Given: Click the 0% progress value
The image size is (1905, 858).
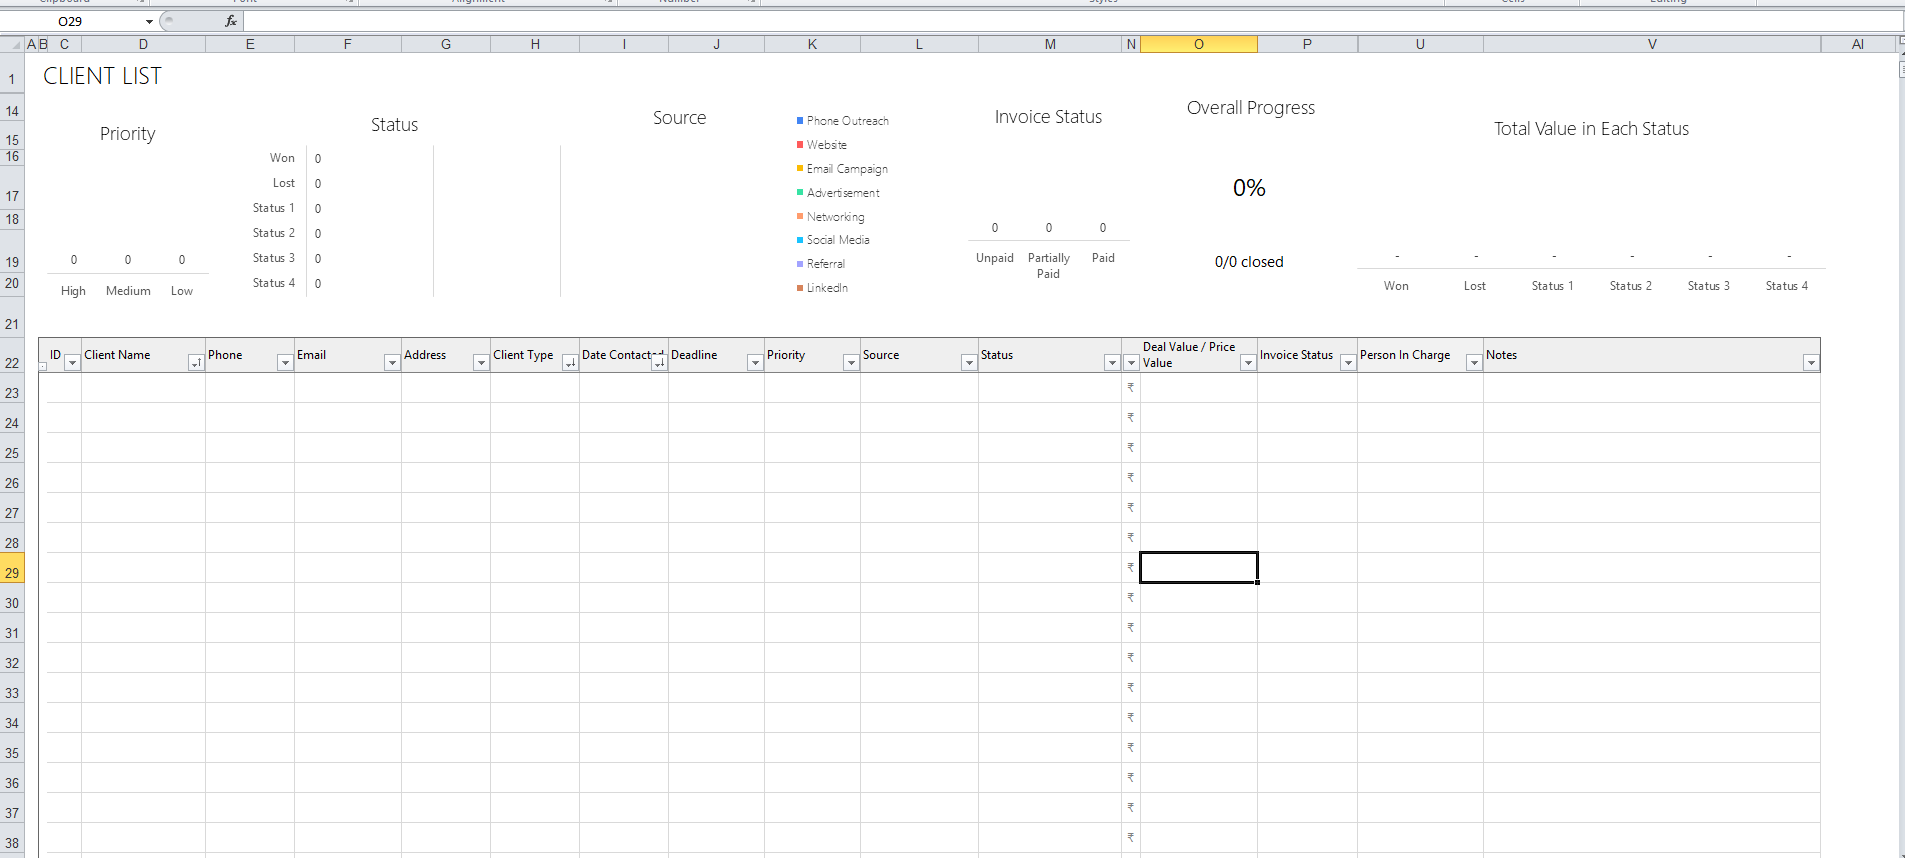Looking at the screenshot, I should coord(1249,188).
